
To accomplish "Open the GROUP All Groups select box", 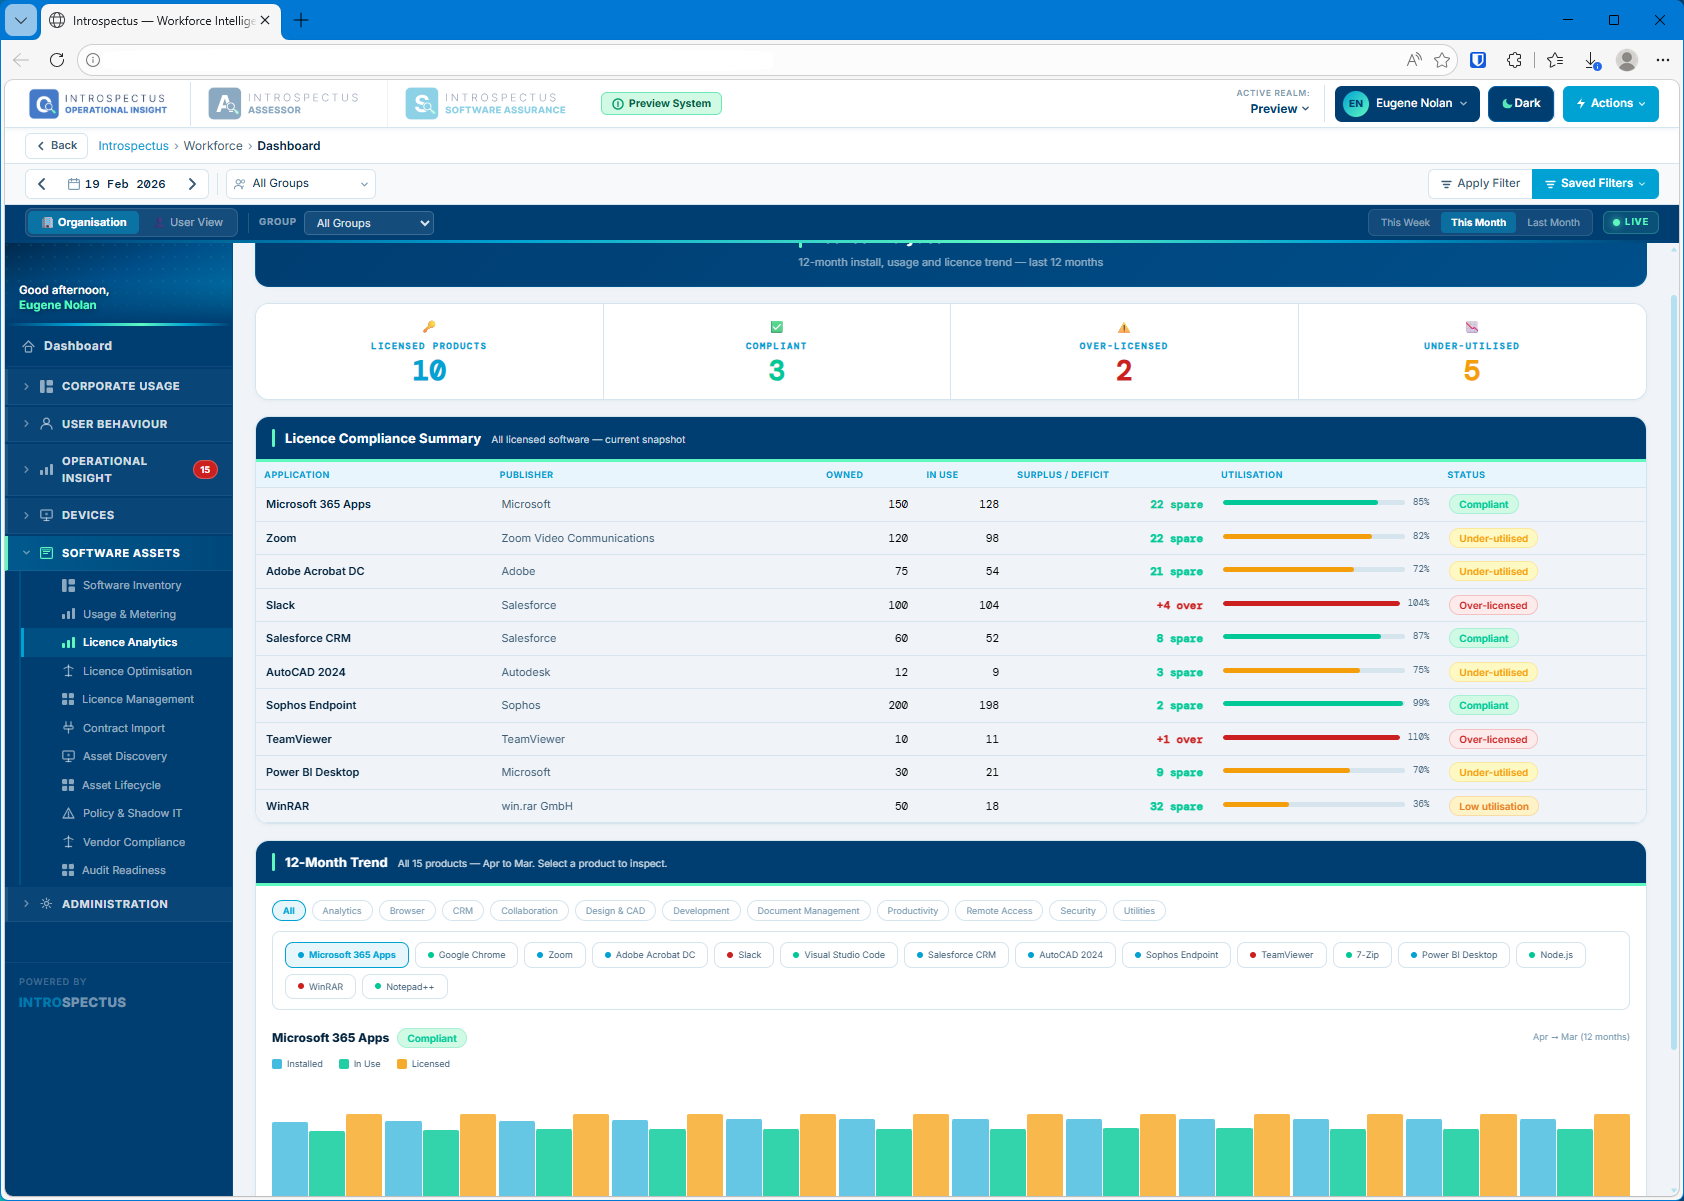I will pos(368,224).
